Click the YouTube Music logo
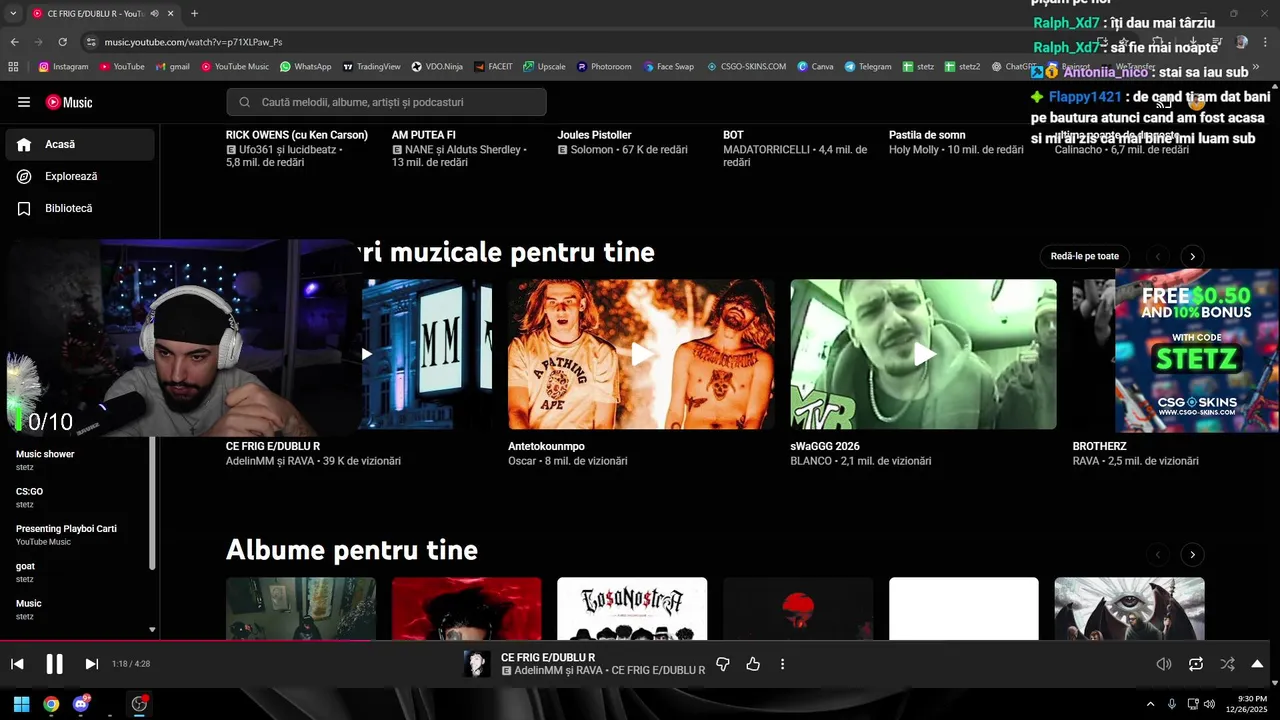 pyautogui.click(x=69, y=102)
